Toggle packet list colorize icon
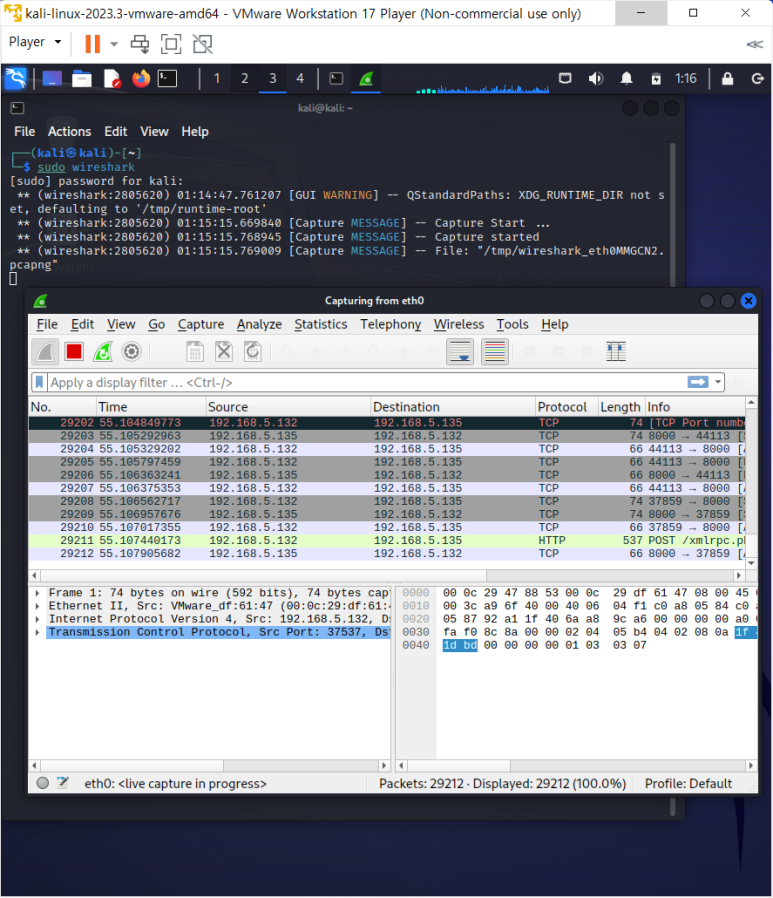The image size is (773, 898). pos(495,352)
